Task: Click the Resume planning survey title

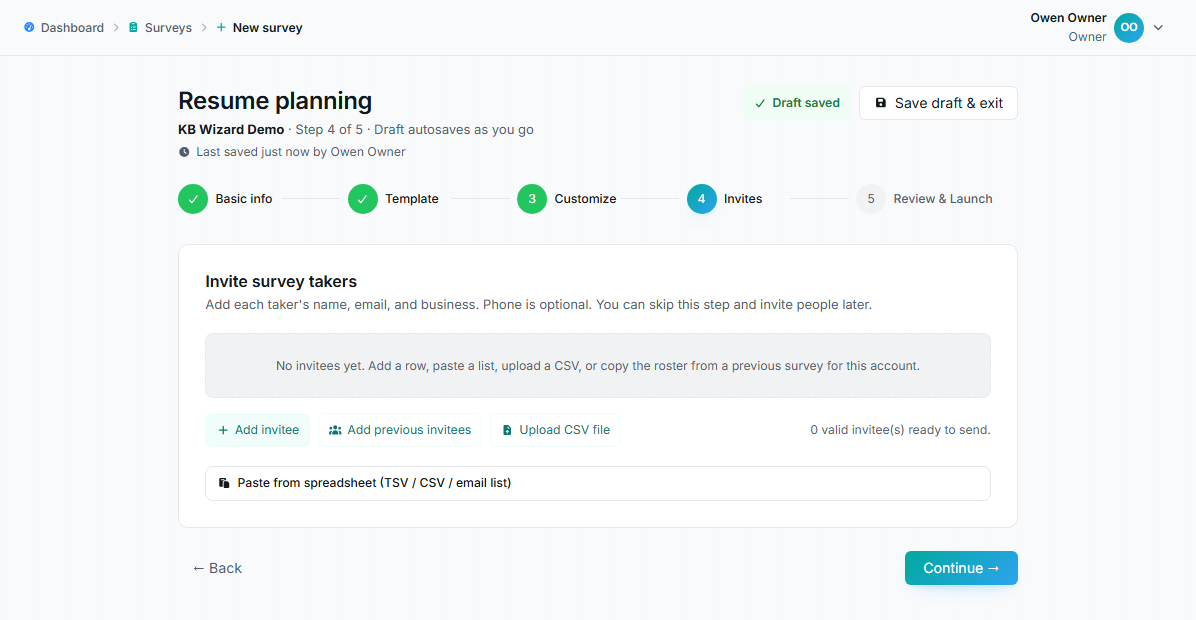Action: tap(275, 101)
